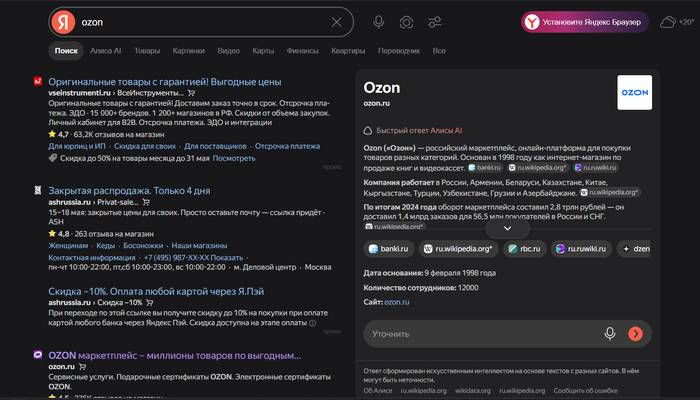Open the rbc.ru source chip
Screen dimensions: 700x400
(525, 249)
